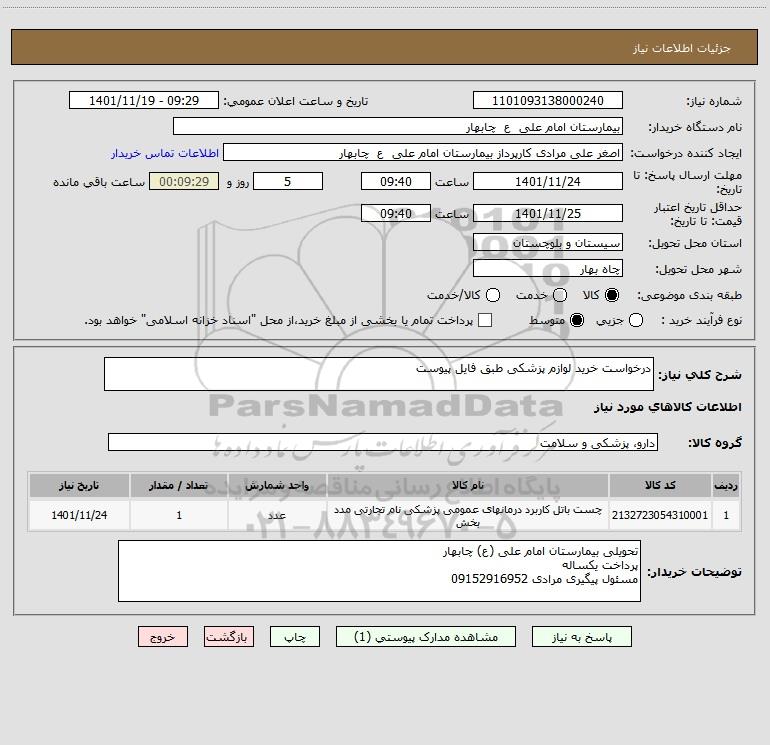Screen dimensions: 770x745
Task: Click the کد کالا column header
Action: [660, 485]
